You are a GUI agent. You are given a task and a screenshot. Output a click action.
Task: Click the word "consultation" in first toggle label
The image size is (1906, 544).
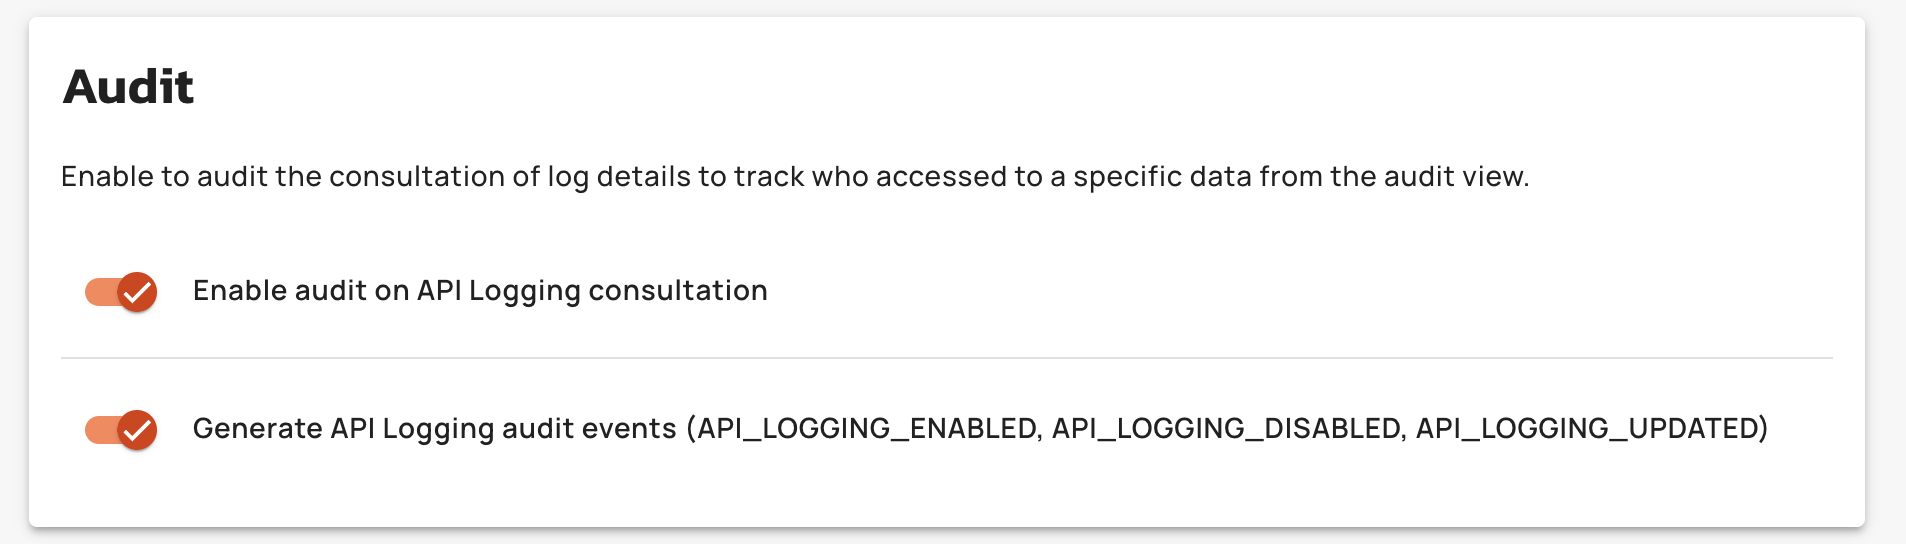coord(678,291)
